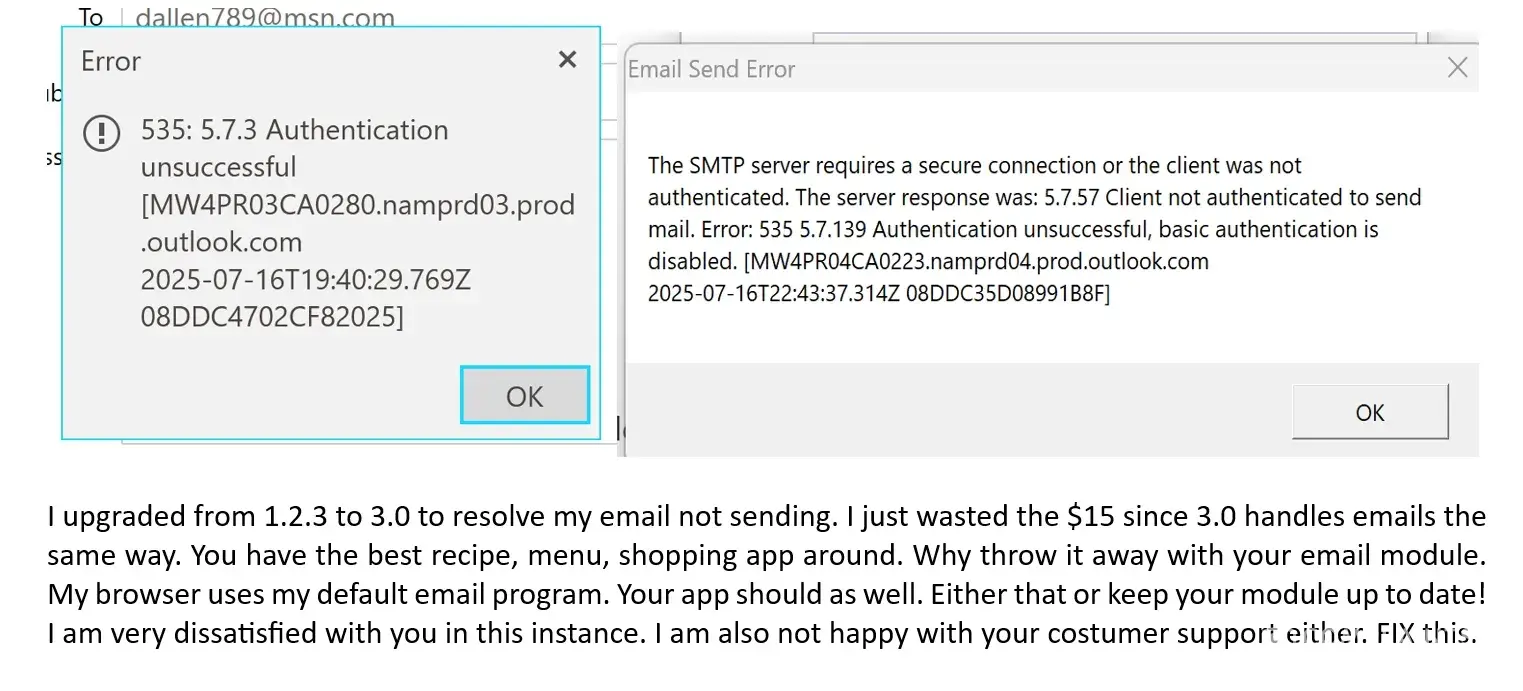Viewport: 1523px width, 691px height.
Task: Click the MW4PR03CA0280.namprd03.prod server text
Action: [x=357, y=205]
